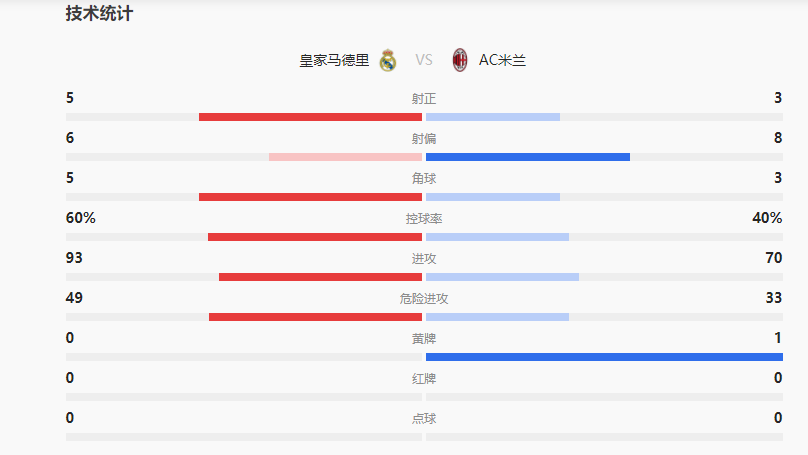The image size is (808, 455).
Task: Click AC Milan's dark blue 射偏 bar
Action: 528,157
